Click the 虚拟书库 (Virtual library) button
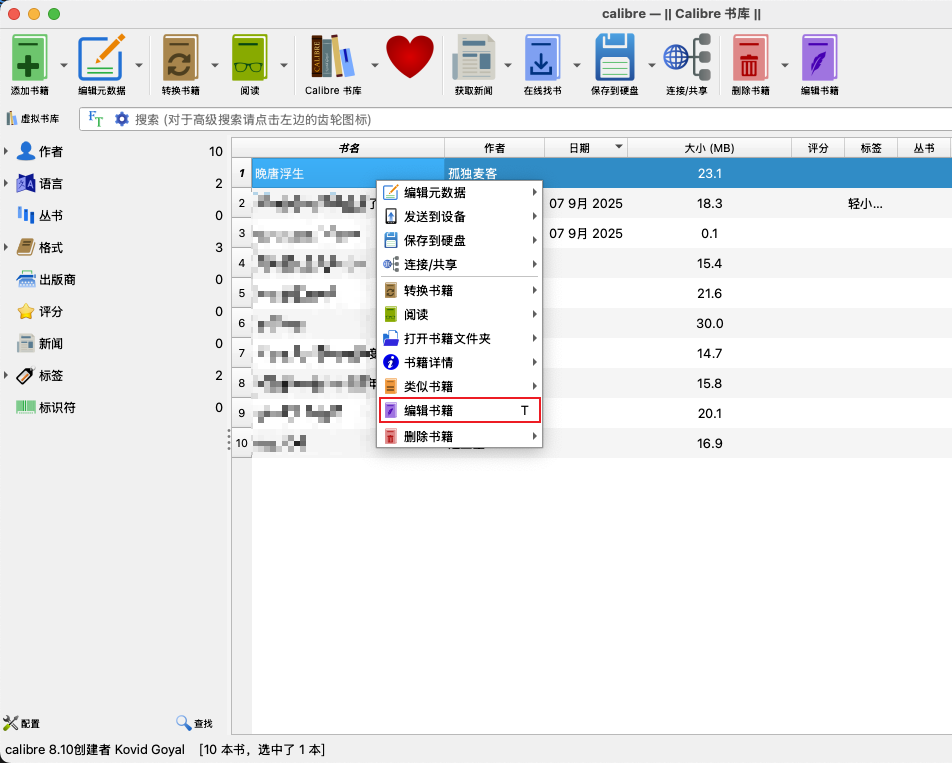 [x=34, y=119]
